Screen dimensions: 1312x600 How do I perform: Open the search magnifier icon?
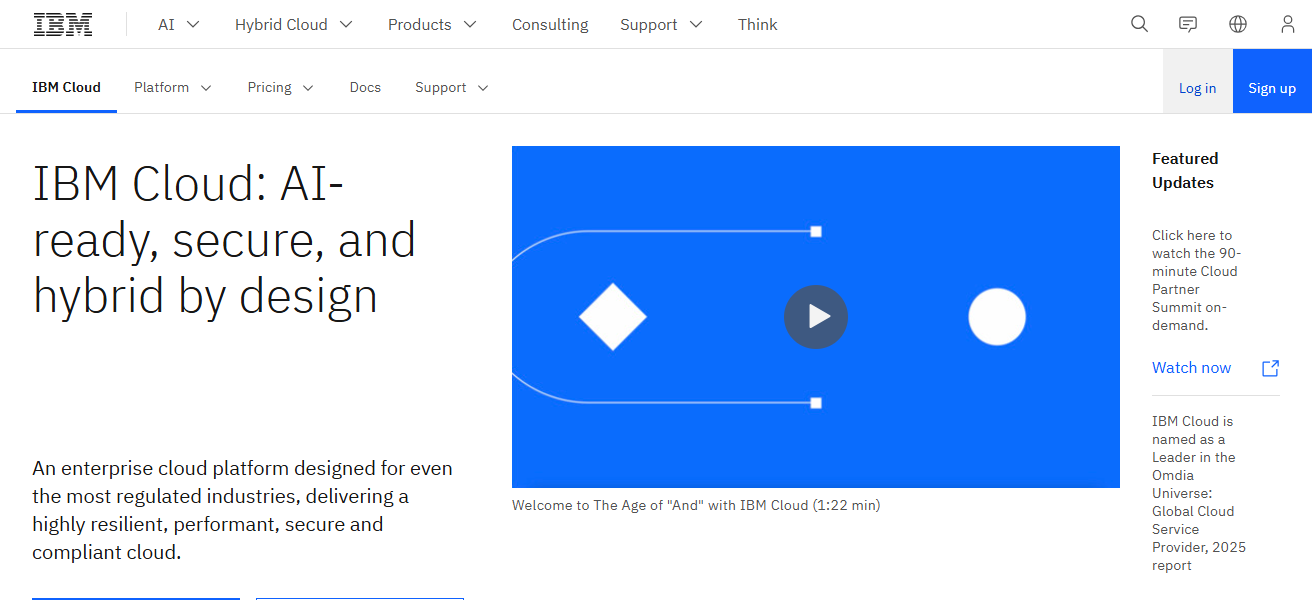click(x=1139, y=24)
